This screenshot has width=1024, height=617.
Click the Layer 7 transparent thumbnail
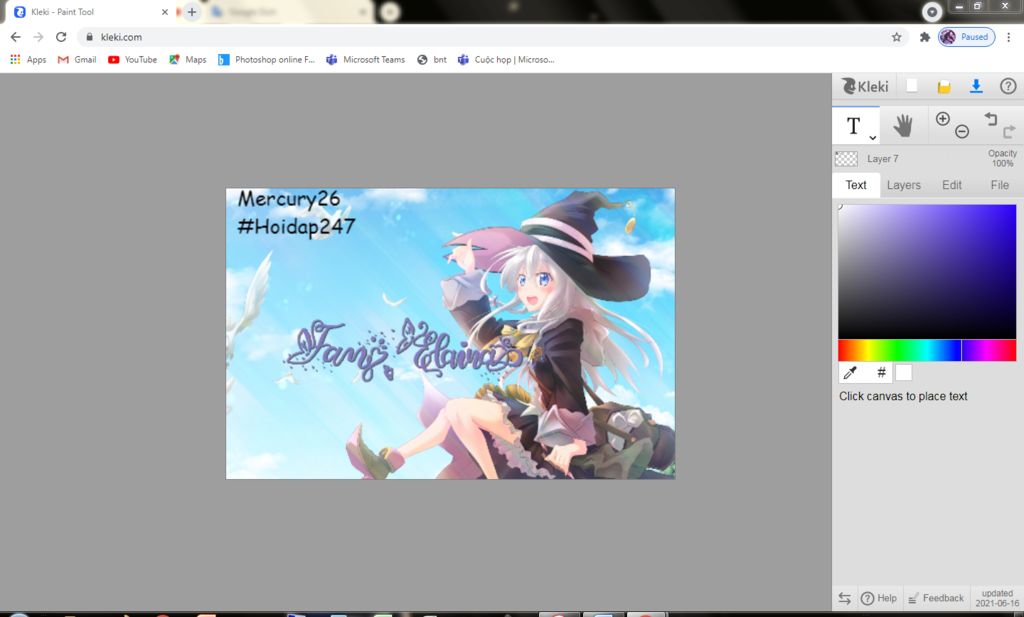[846, 159]
